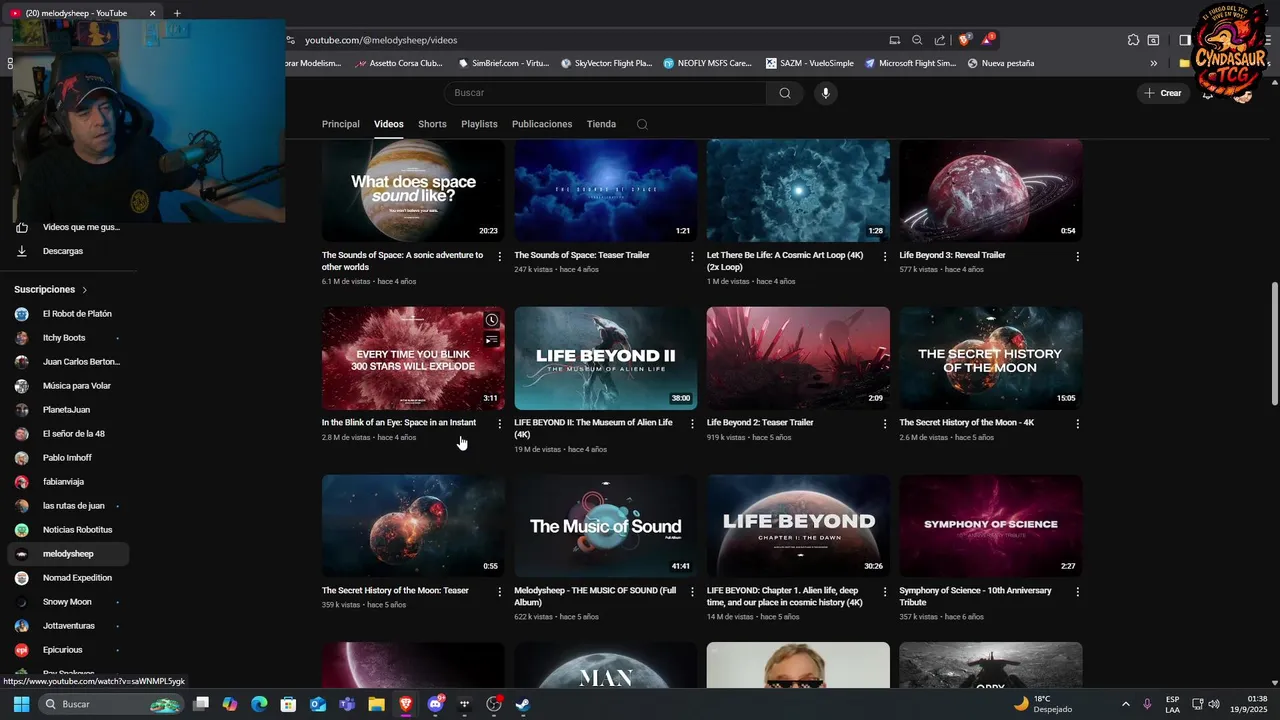Screen dimensions: 1280x720
Task: Open Nomad Expedition subscription
Action: coord(68,578)
